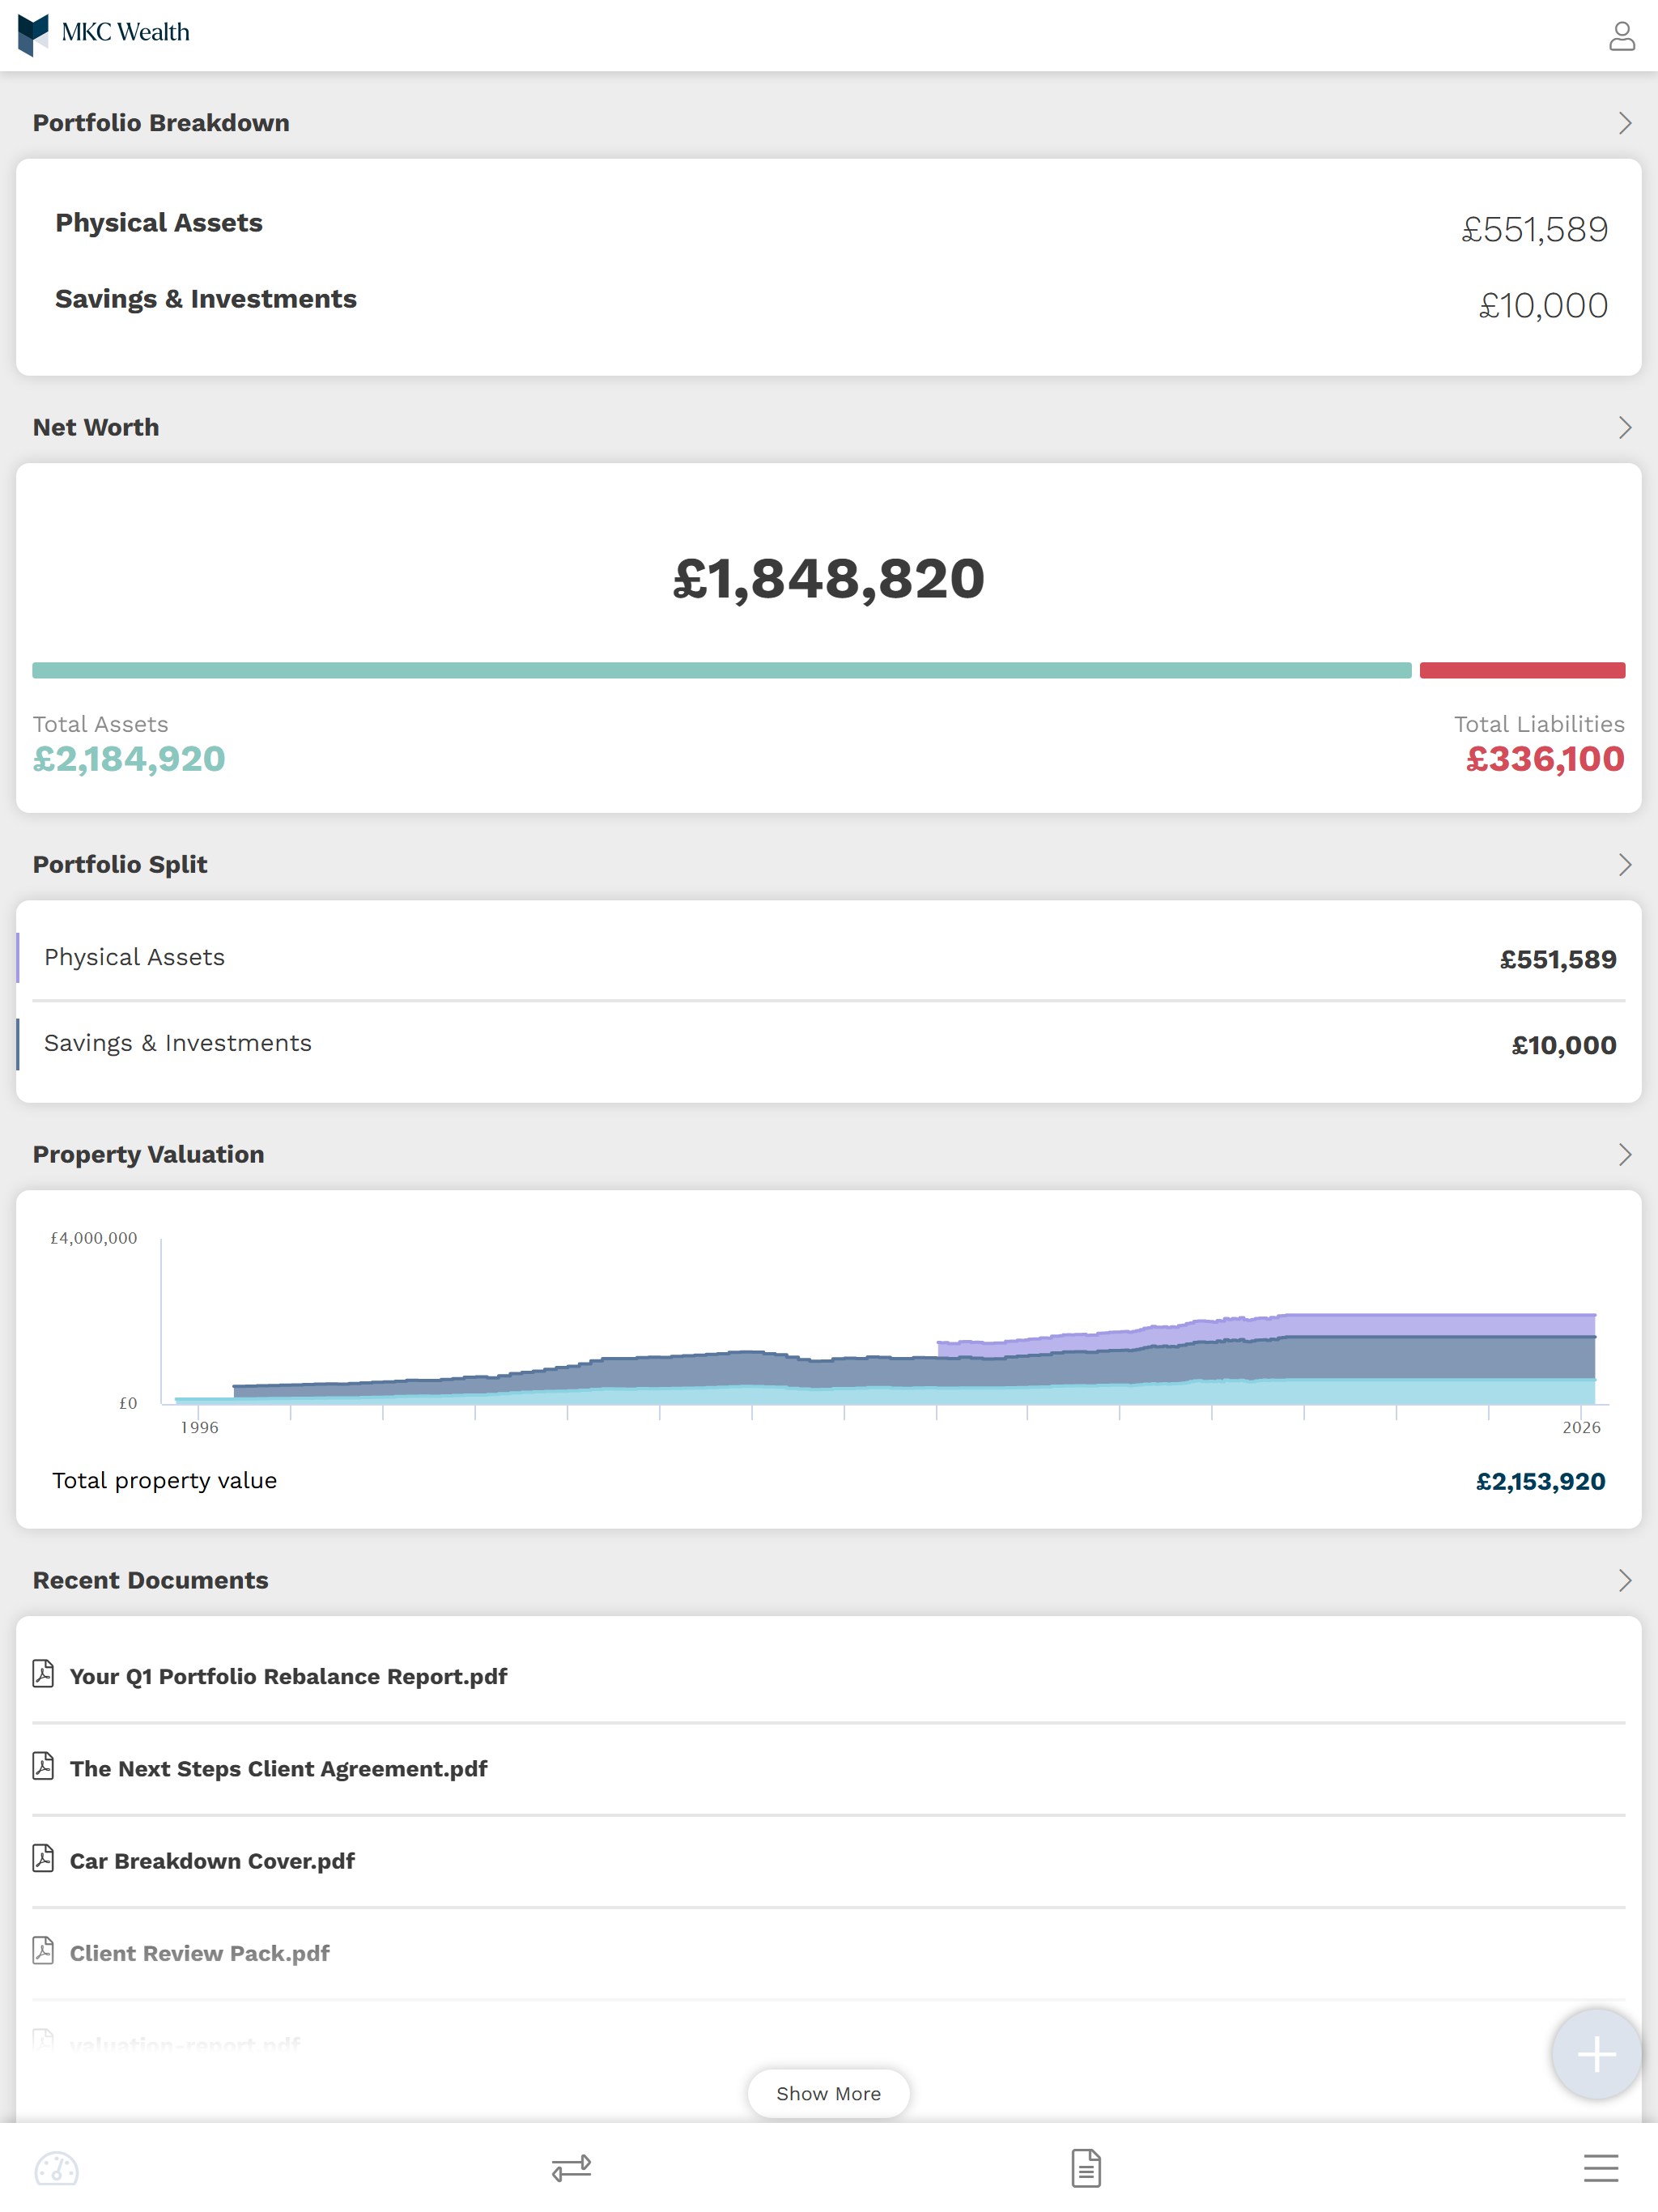Open the hamburger menu icon

coord(1600,2167)
